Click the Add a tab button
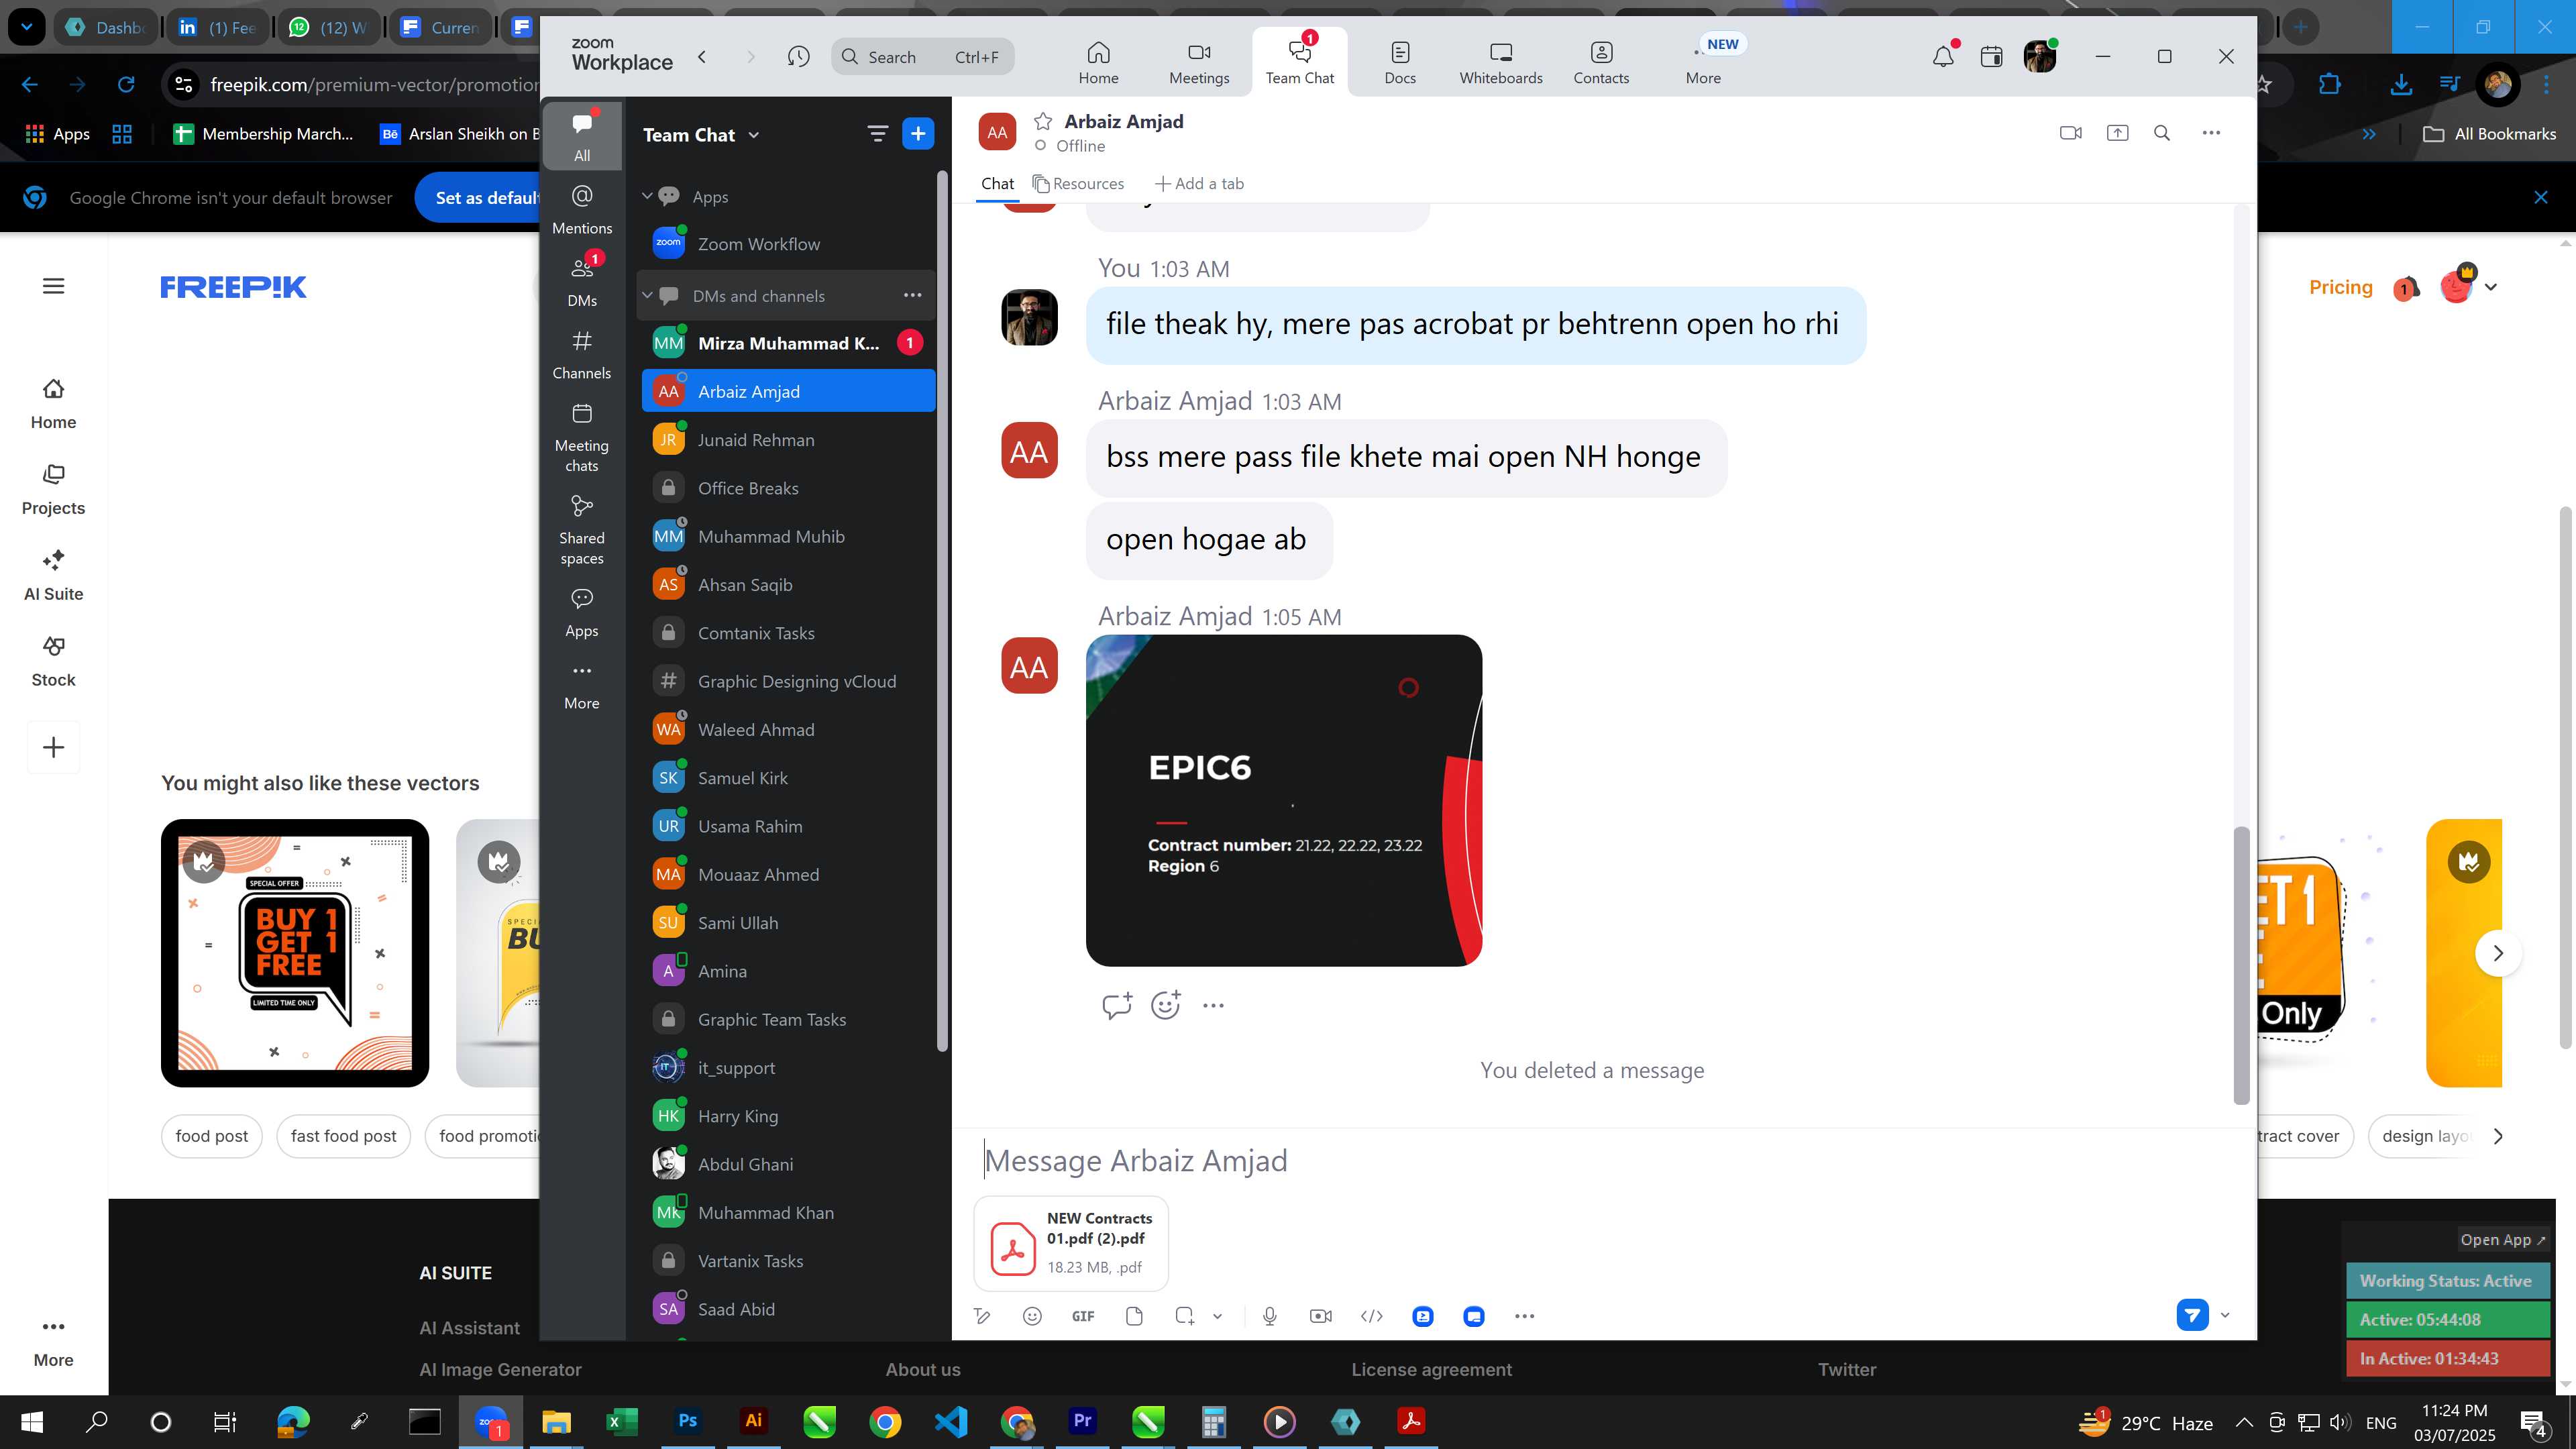2576x1449 pixels. pos(1199,184)
